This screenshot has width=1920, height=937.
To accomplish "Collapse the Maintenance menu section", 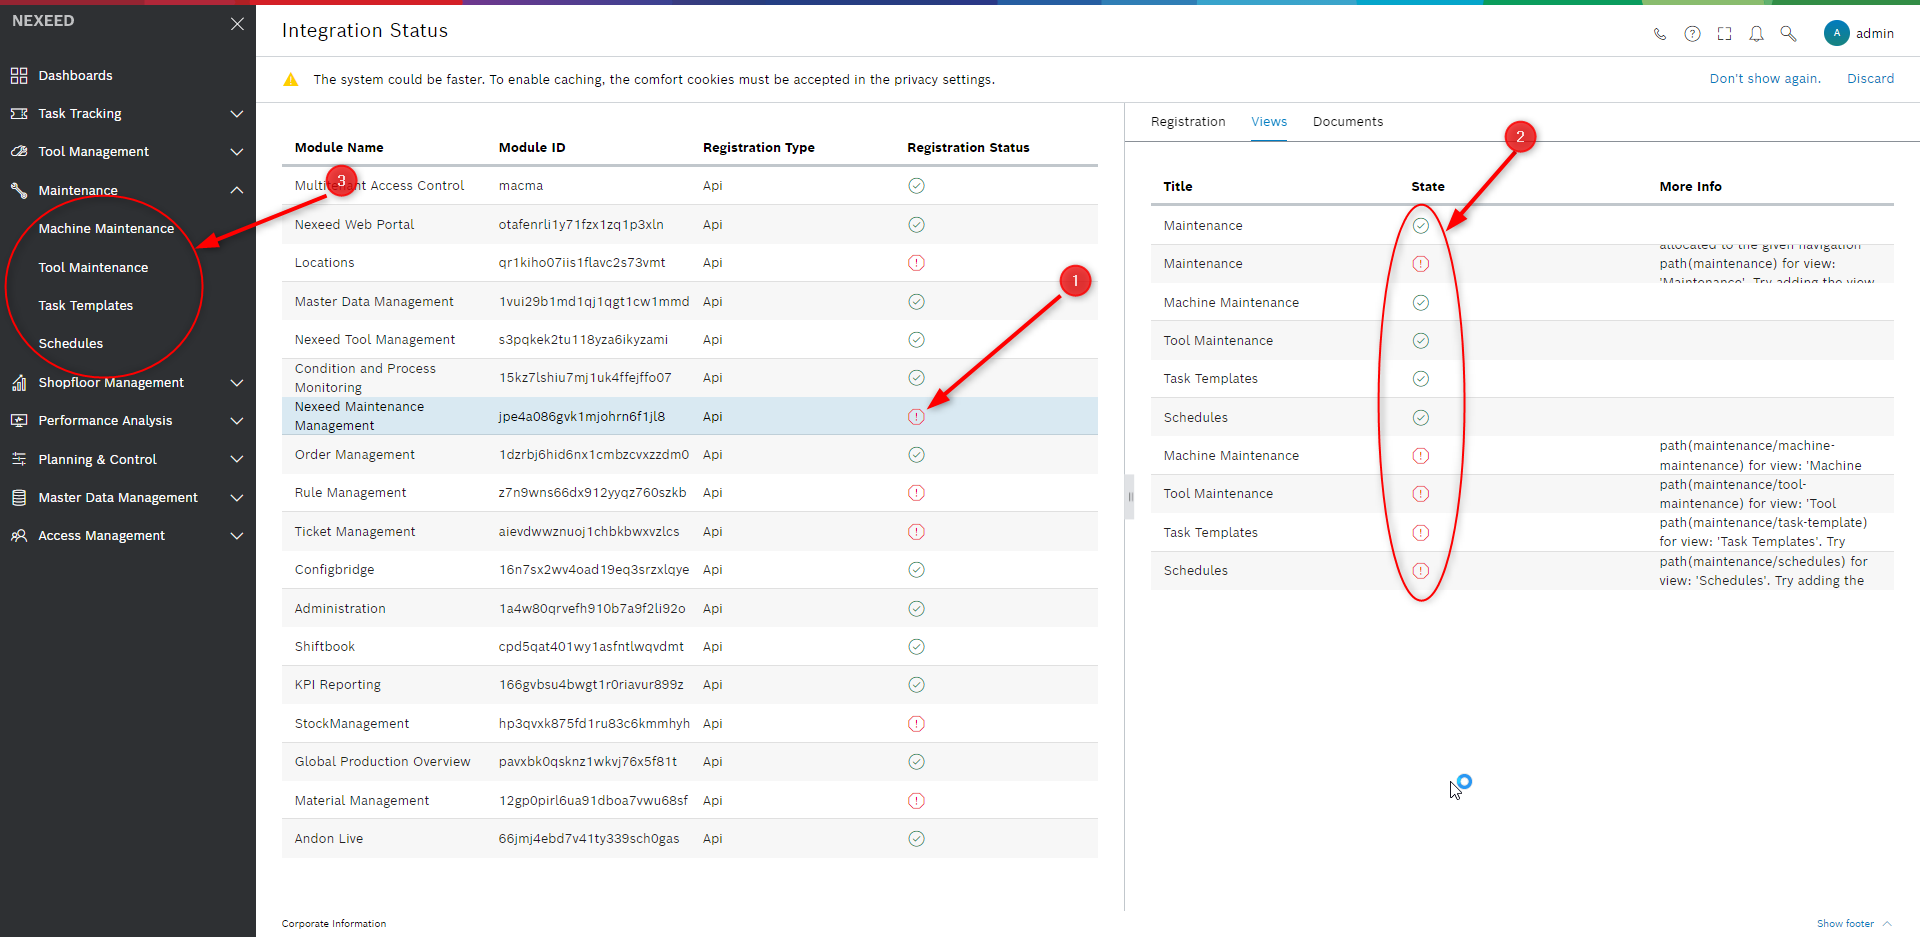I will pyautogui.click(x=237, y=190).
